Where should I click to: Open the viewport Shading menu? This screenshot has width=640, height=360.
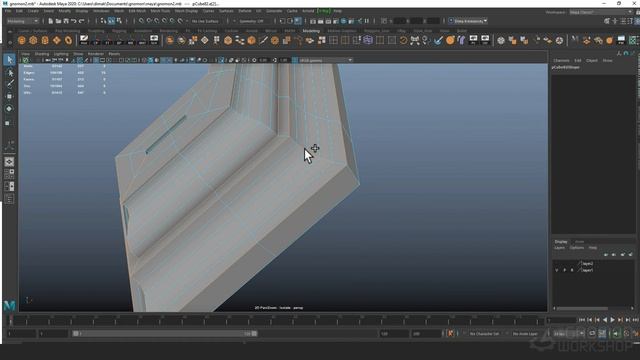tap(42, 54)
